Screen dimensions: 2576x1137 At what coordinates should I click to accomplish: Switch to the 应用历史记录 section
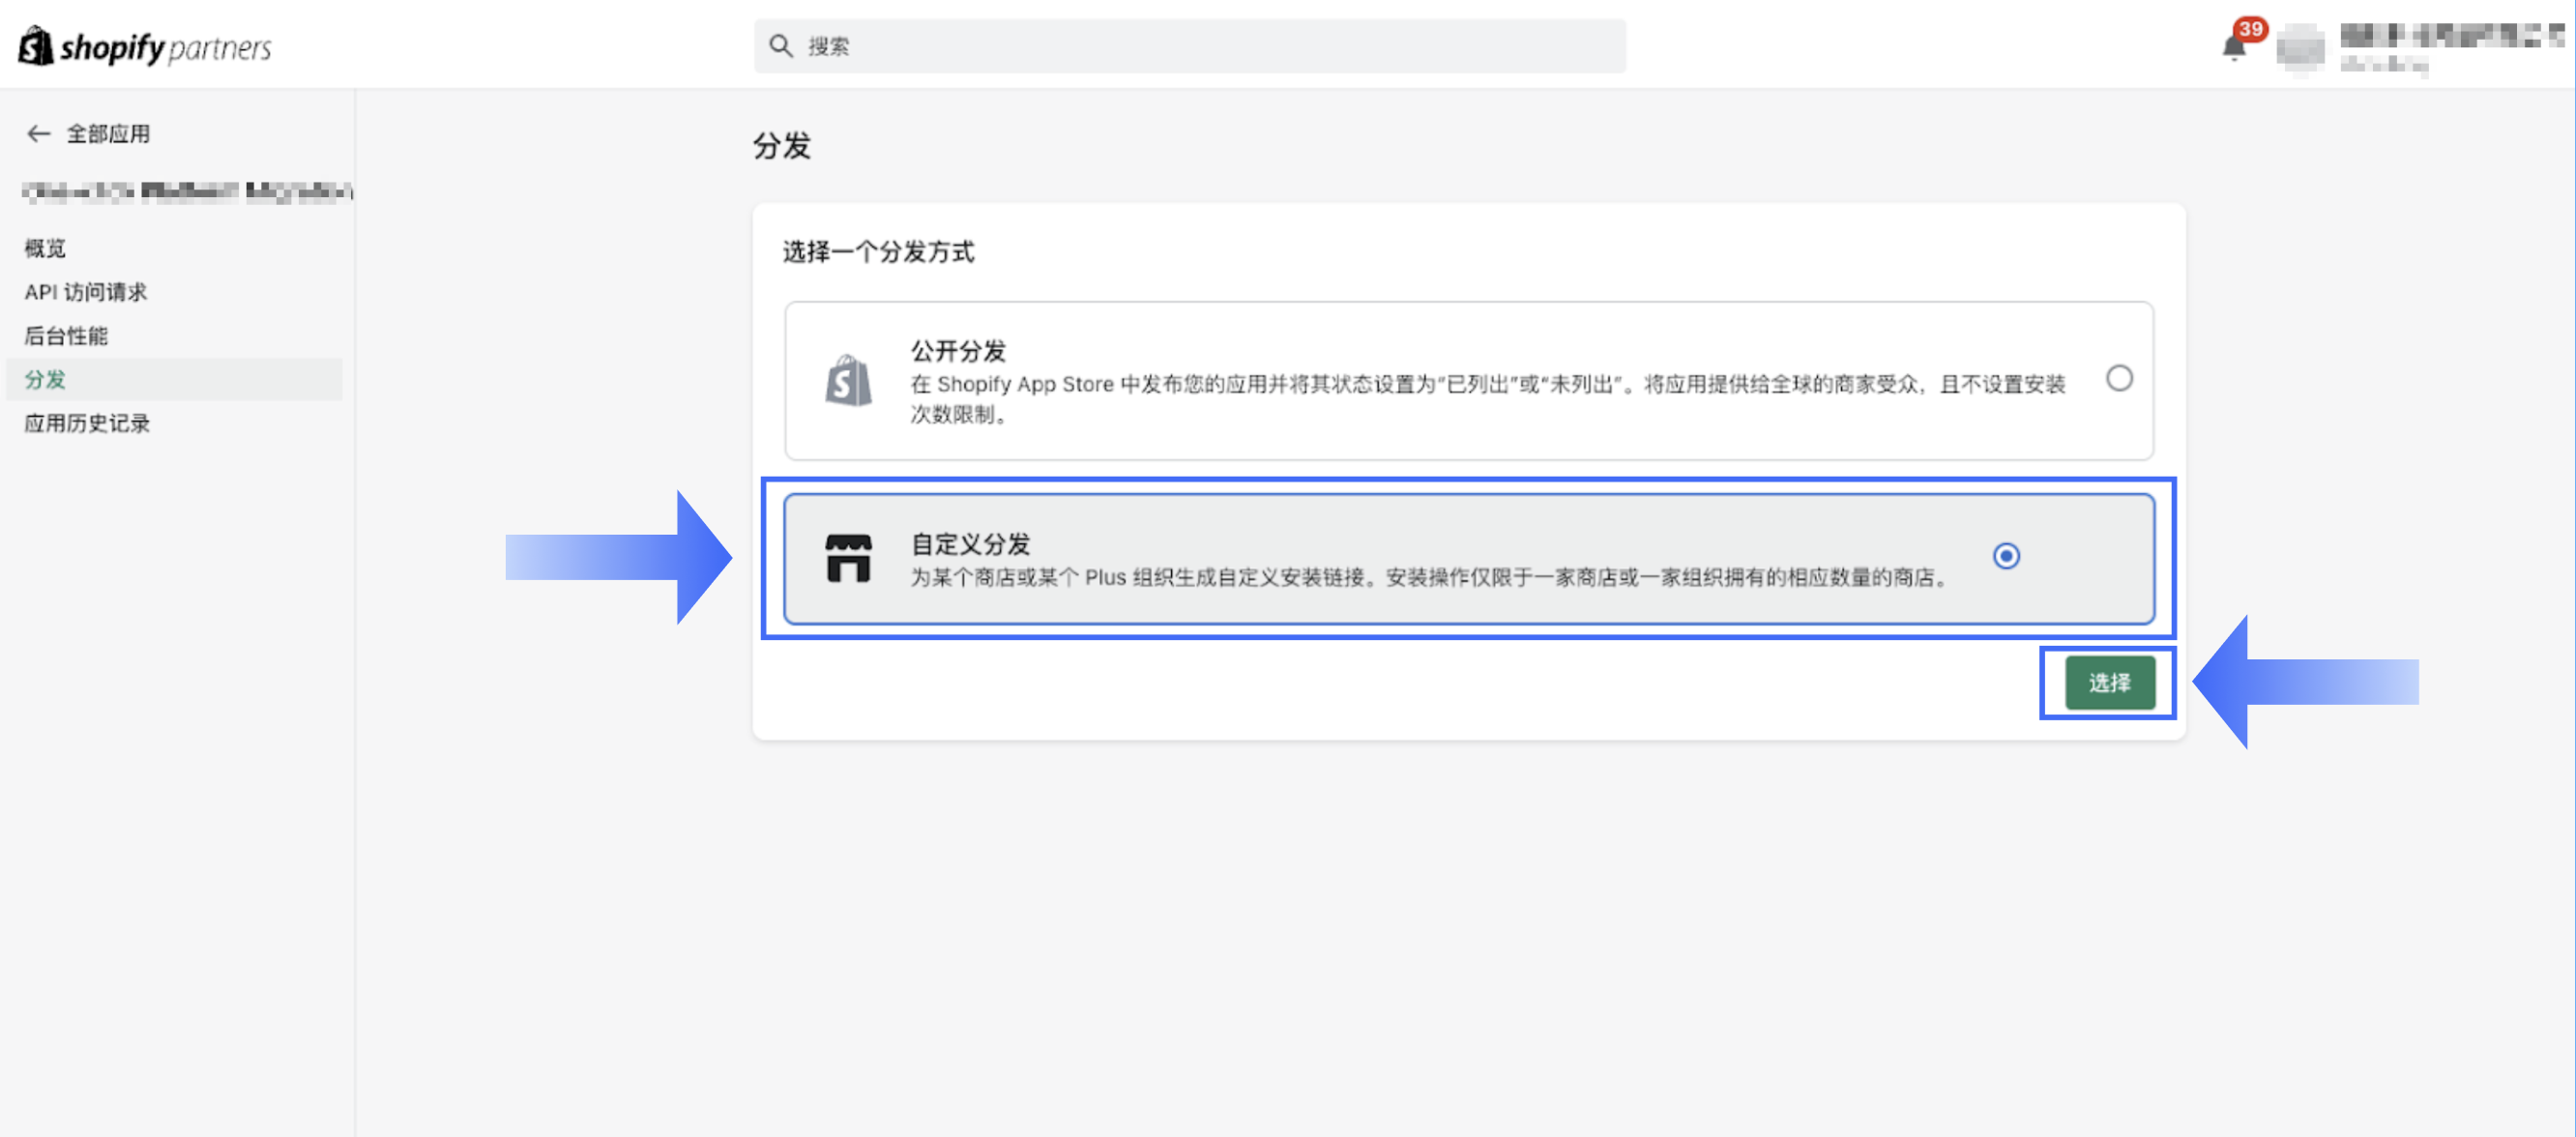click(x=87, y=423)
